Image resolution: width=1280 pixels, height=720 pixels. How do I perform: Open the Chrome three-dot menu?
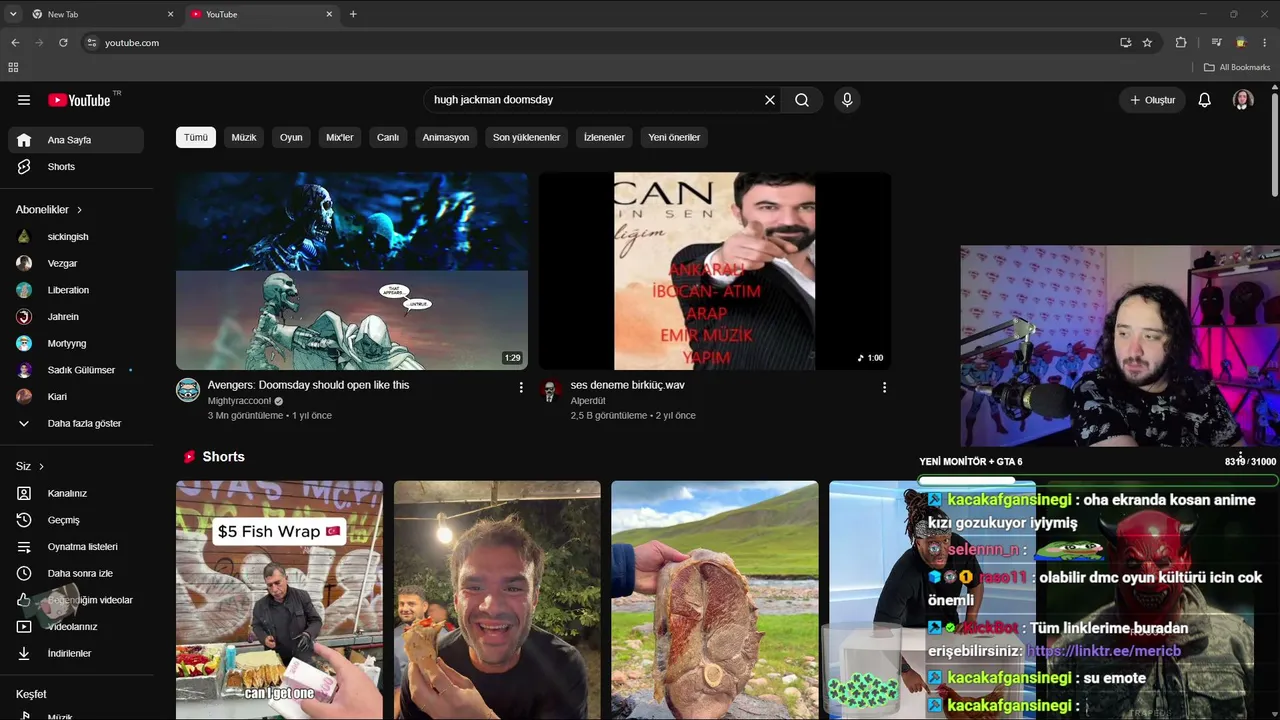tap(1265, 43)
